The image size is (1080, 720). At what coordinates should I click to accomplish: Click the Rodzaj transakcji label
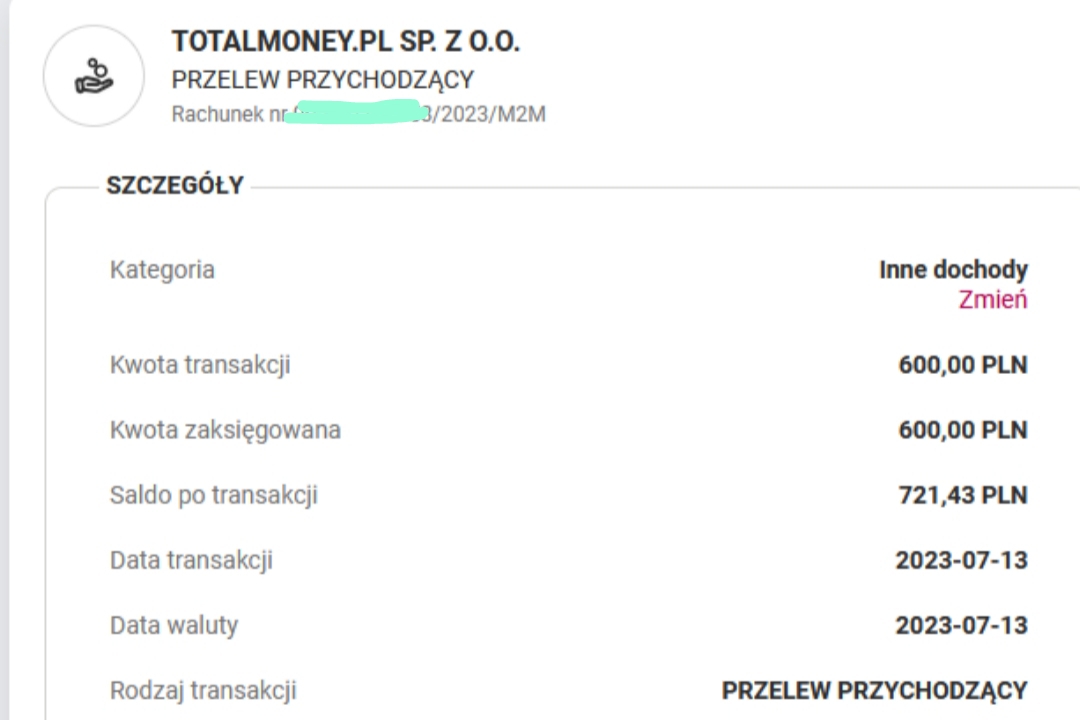203,691
